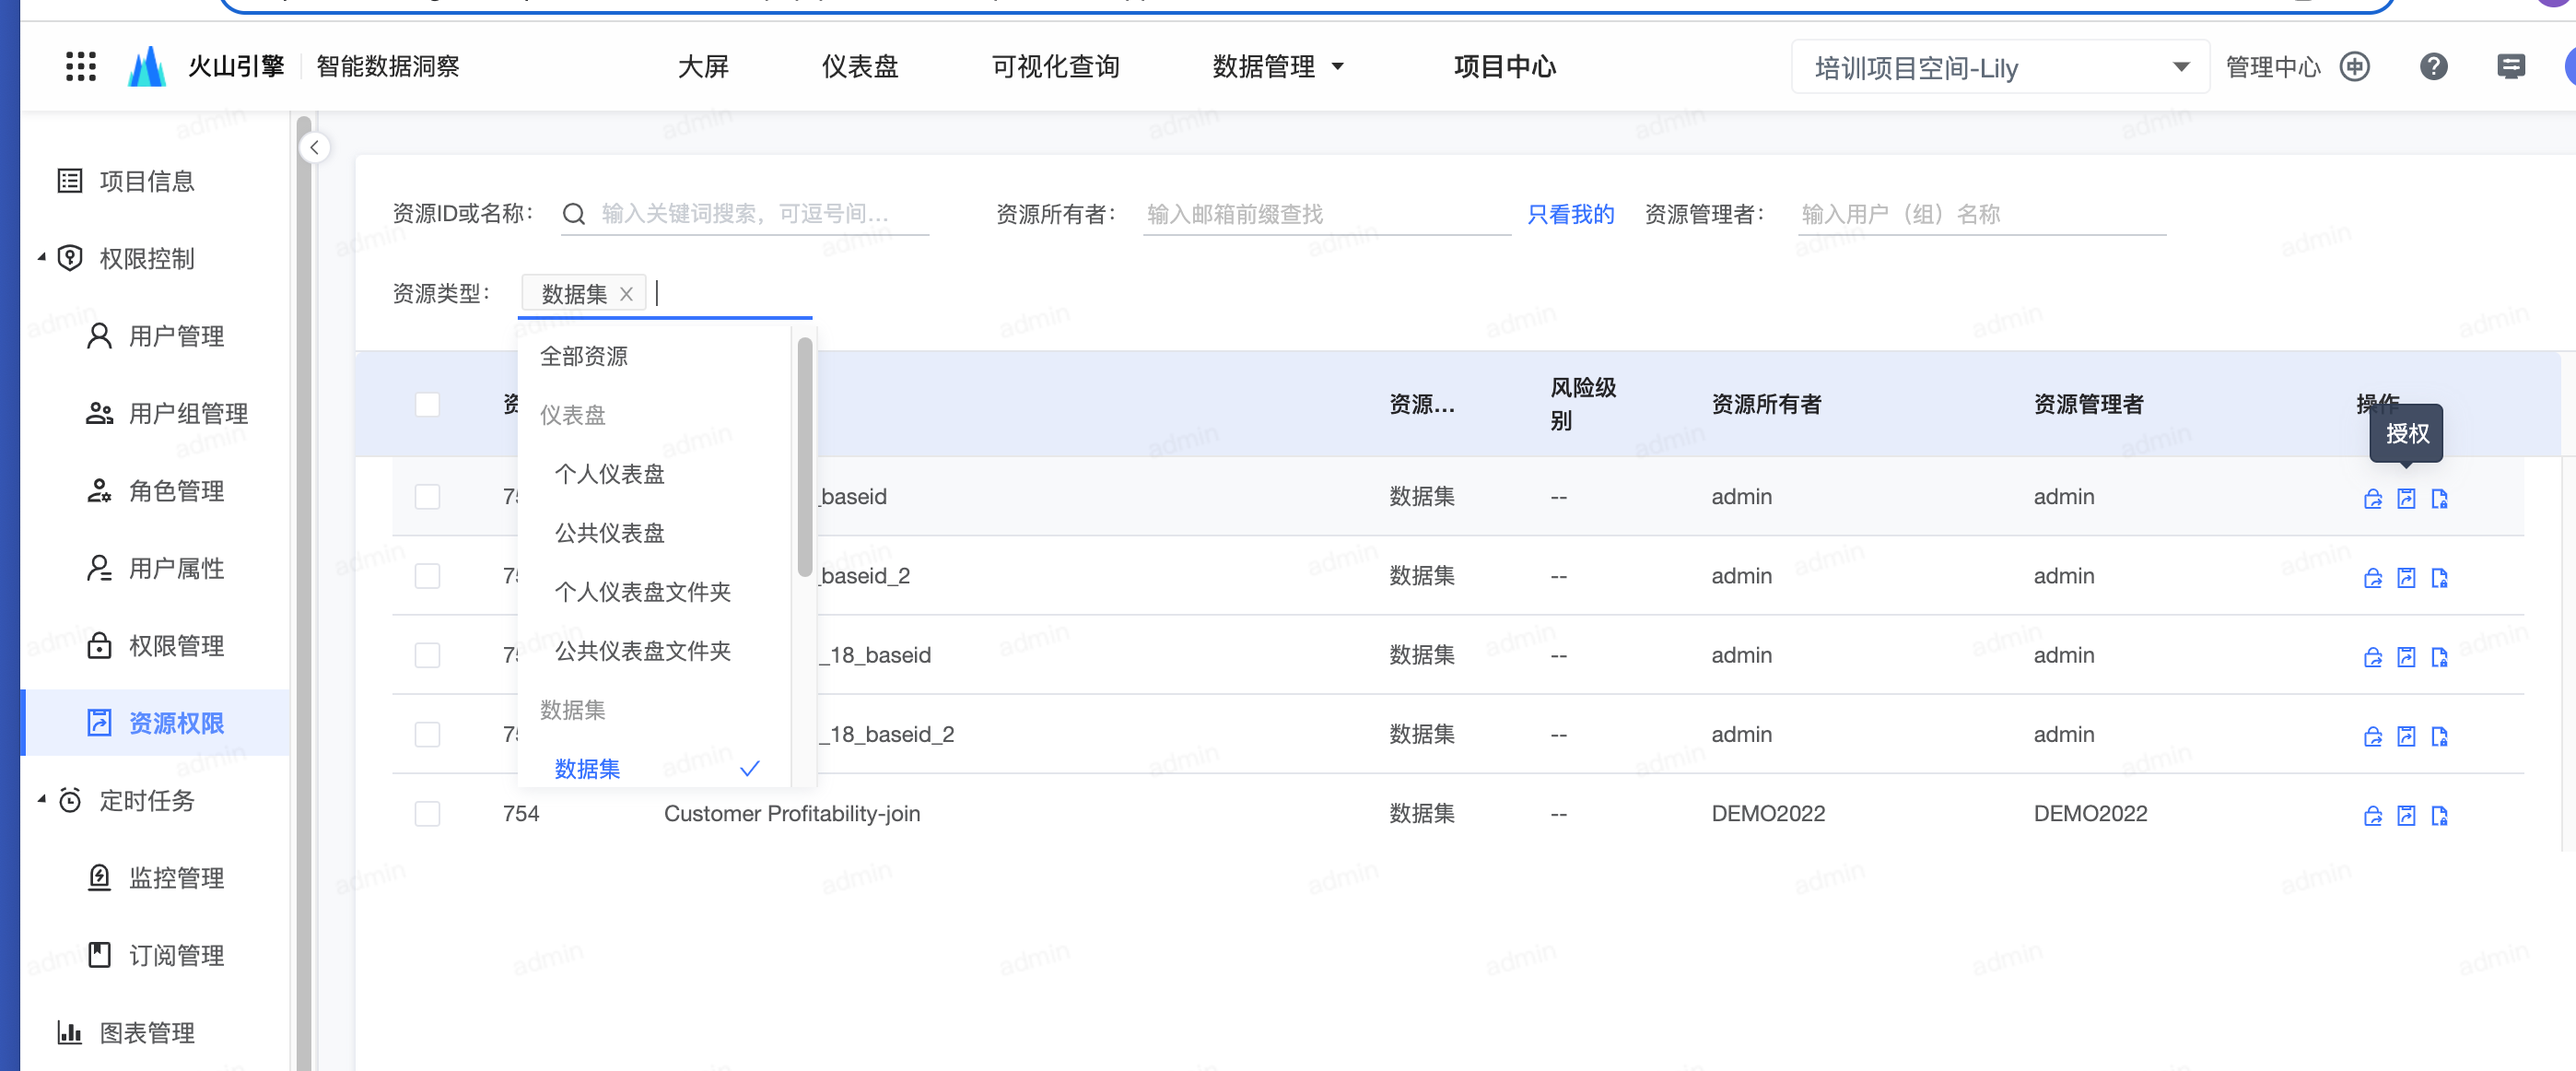Choose 全部资源 from the dropdown list

tap(584, 356)
